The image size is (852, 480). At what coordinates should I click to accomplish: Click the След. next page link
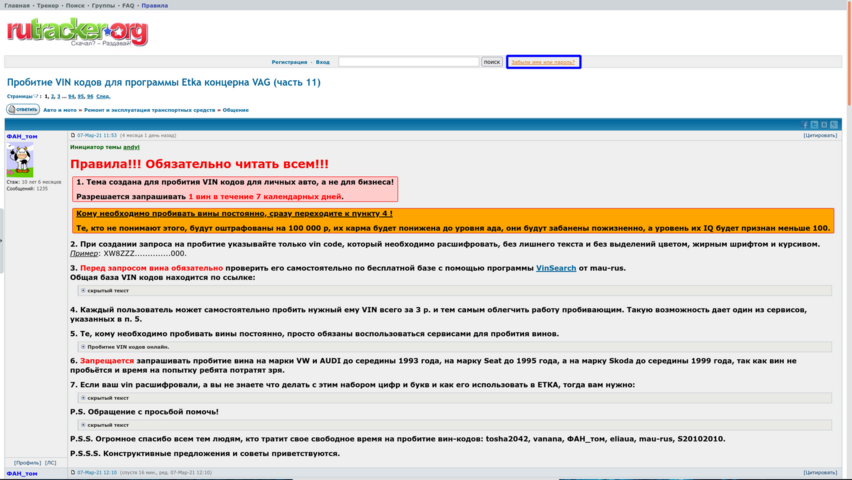click(x=103, y=96)
